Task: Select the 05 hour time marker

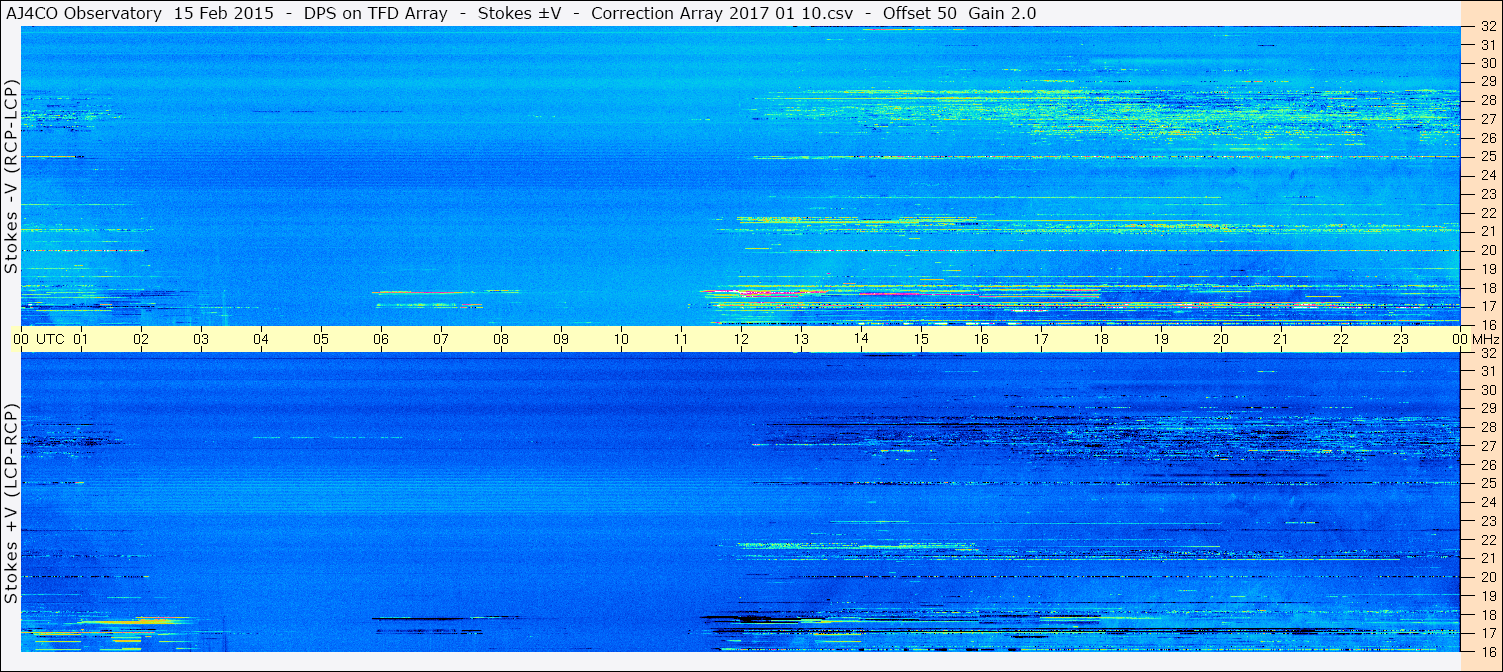Action: pyautogui.click(x=321, y=339)
